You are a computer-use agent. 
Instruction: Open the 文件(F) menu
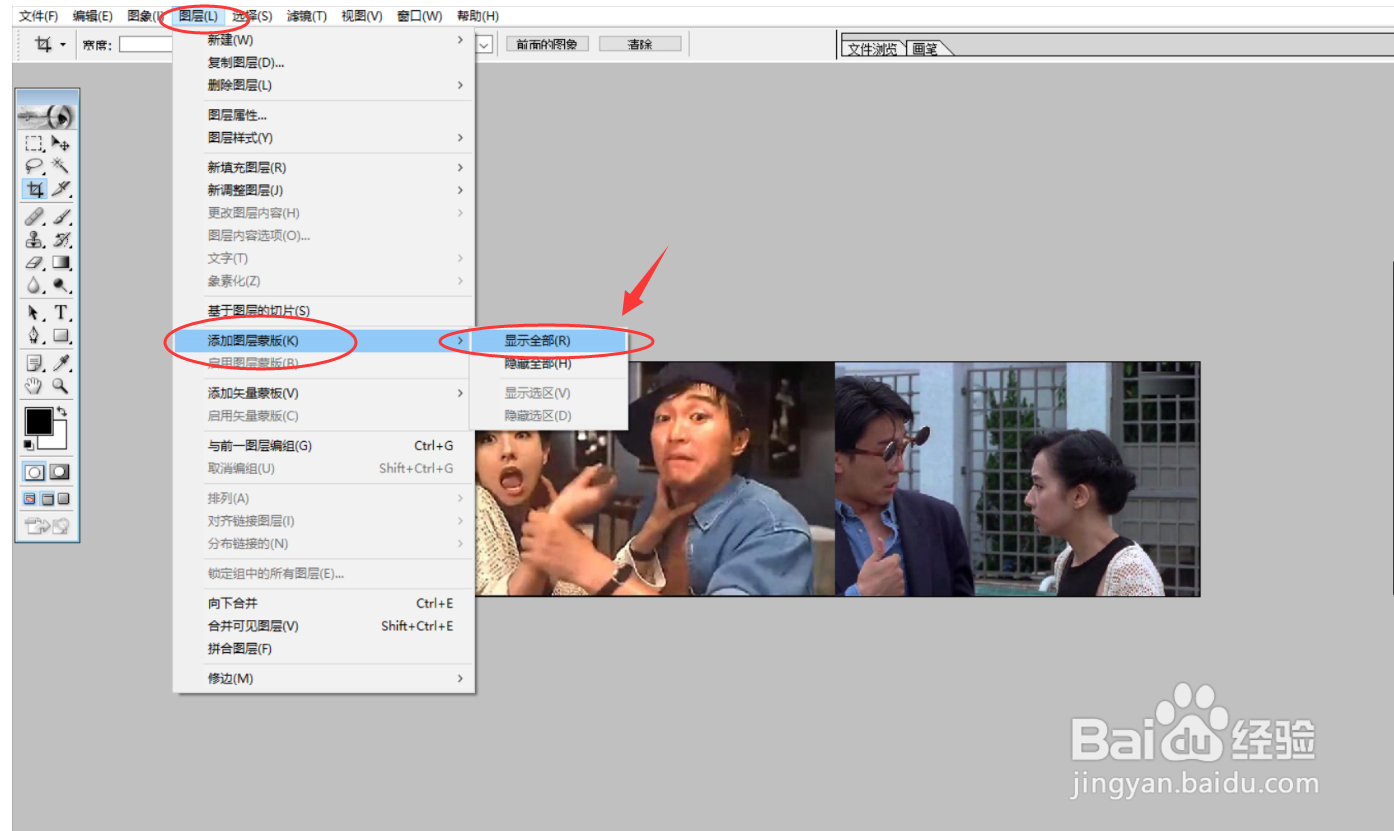coord(39,16)
